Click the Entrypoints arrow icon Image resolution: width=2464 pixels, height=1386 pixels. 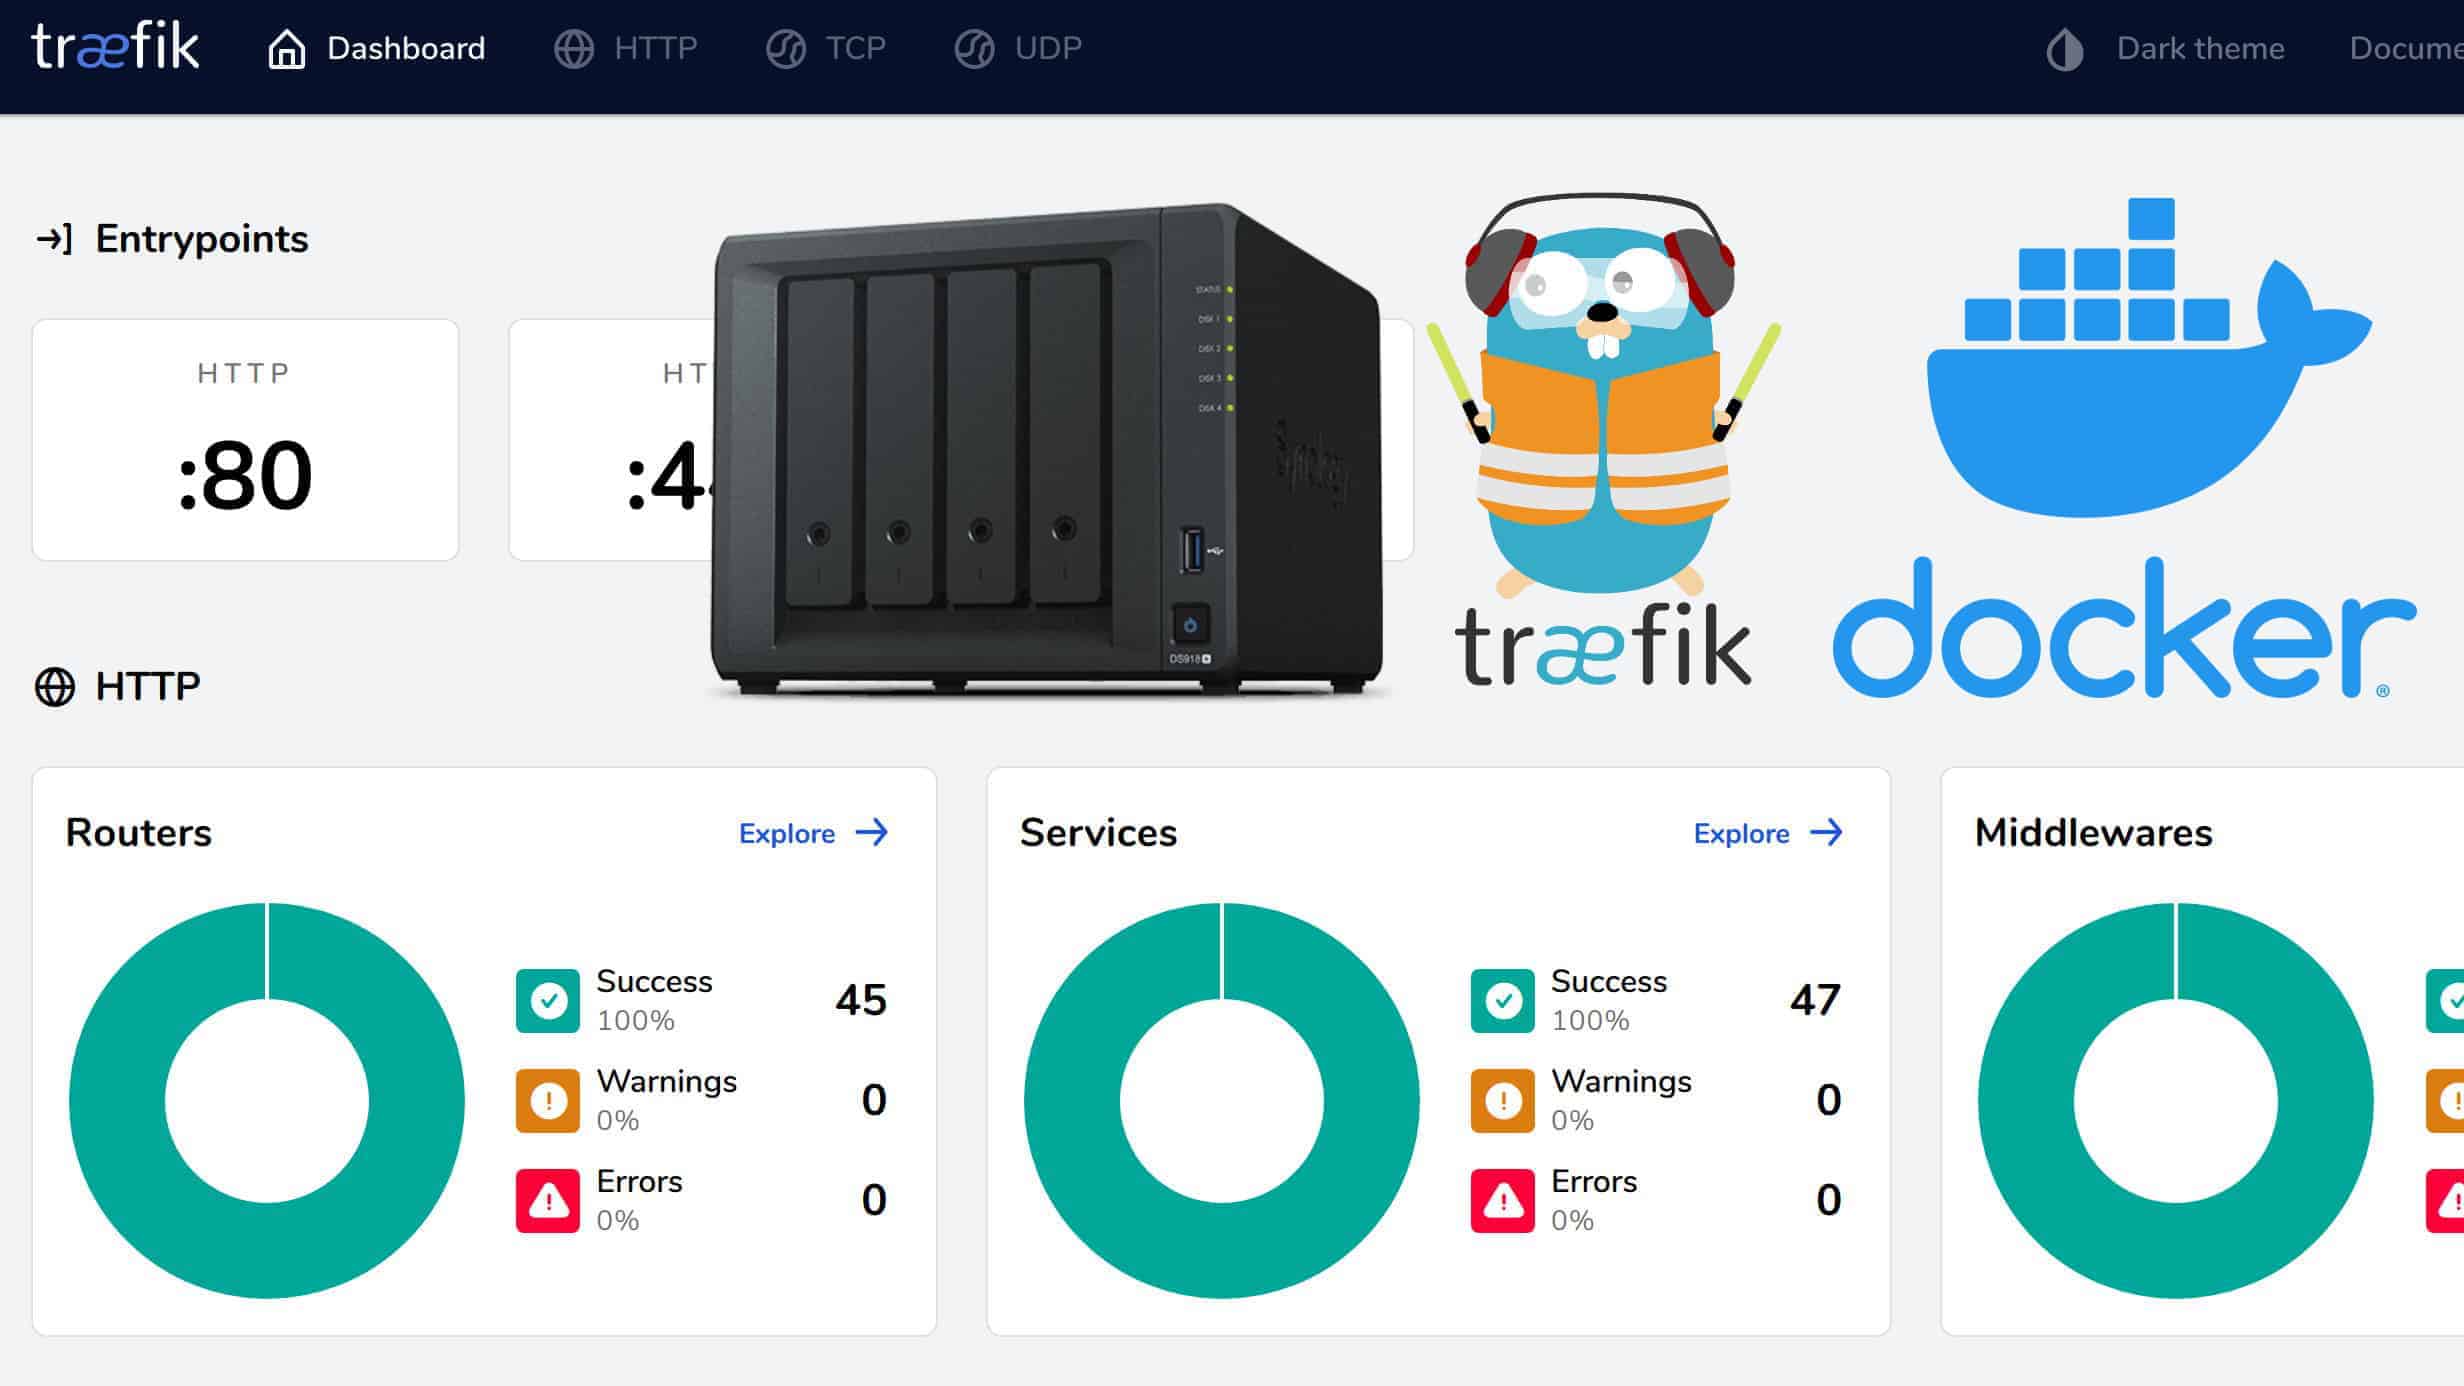[x=54, y=239]
